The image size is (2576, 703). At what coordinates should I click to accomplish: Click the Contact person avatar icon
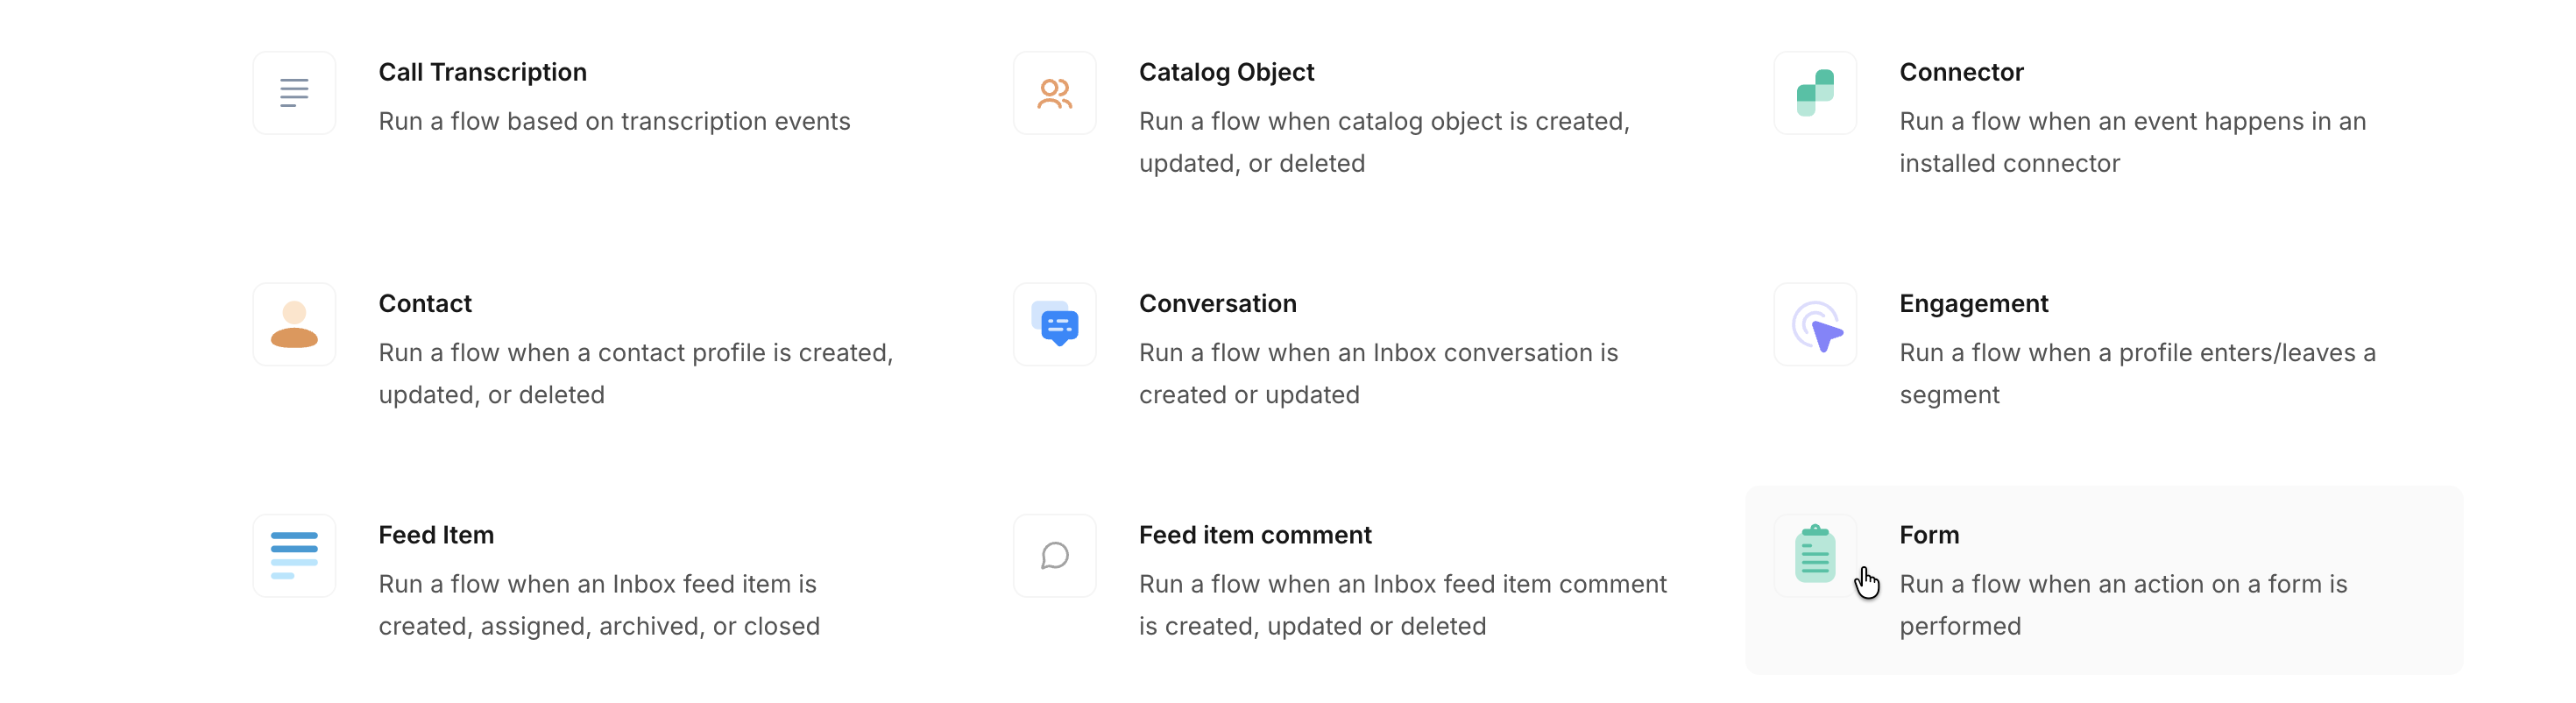click(294, 324)
